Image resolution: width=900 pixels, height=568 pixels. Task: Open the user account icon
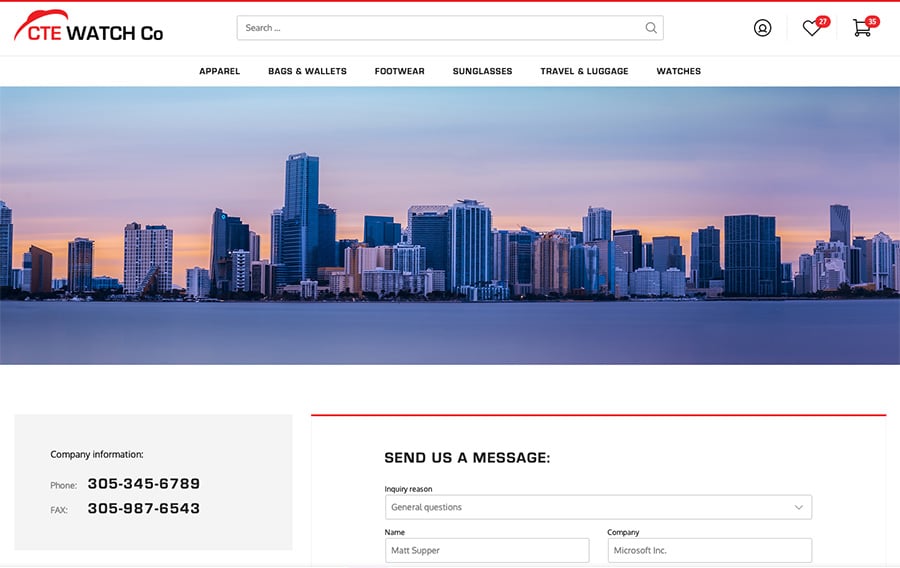click(x=762, y=28)
